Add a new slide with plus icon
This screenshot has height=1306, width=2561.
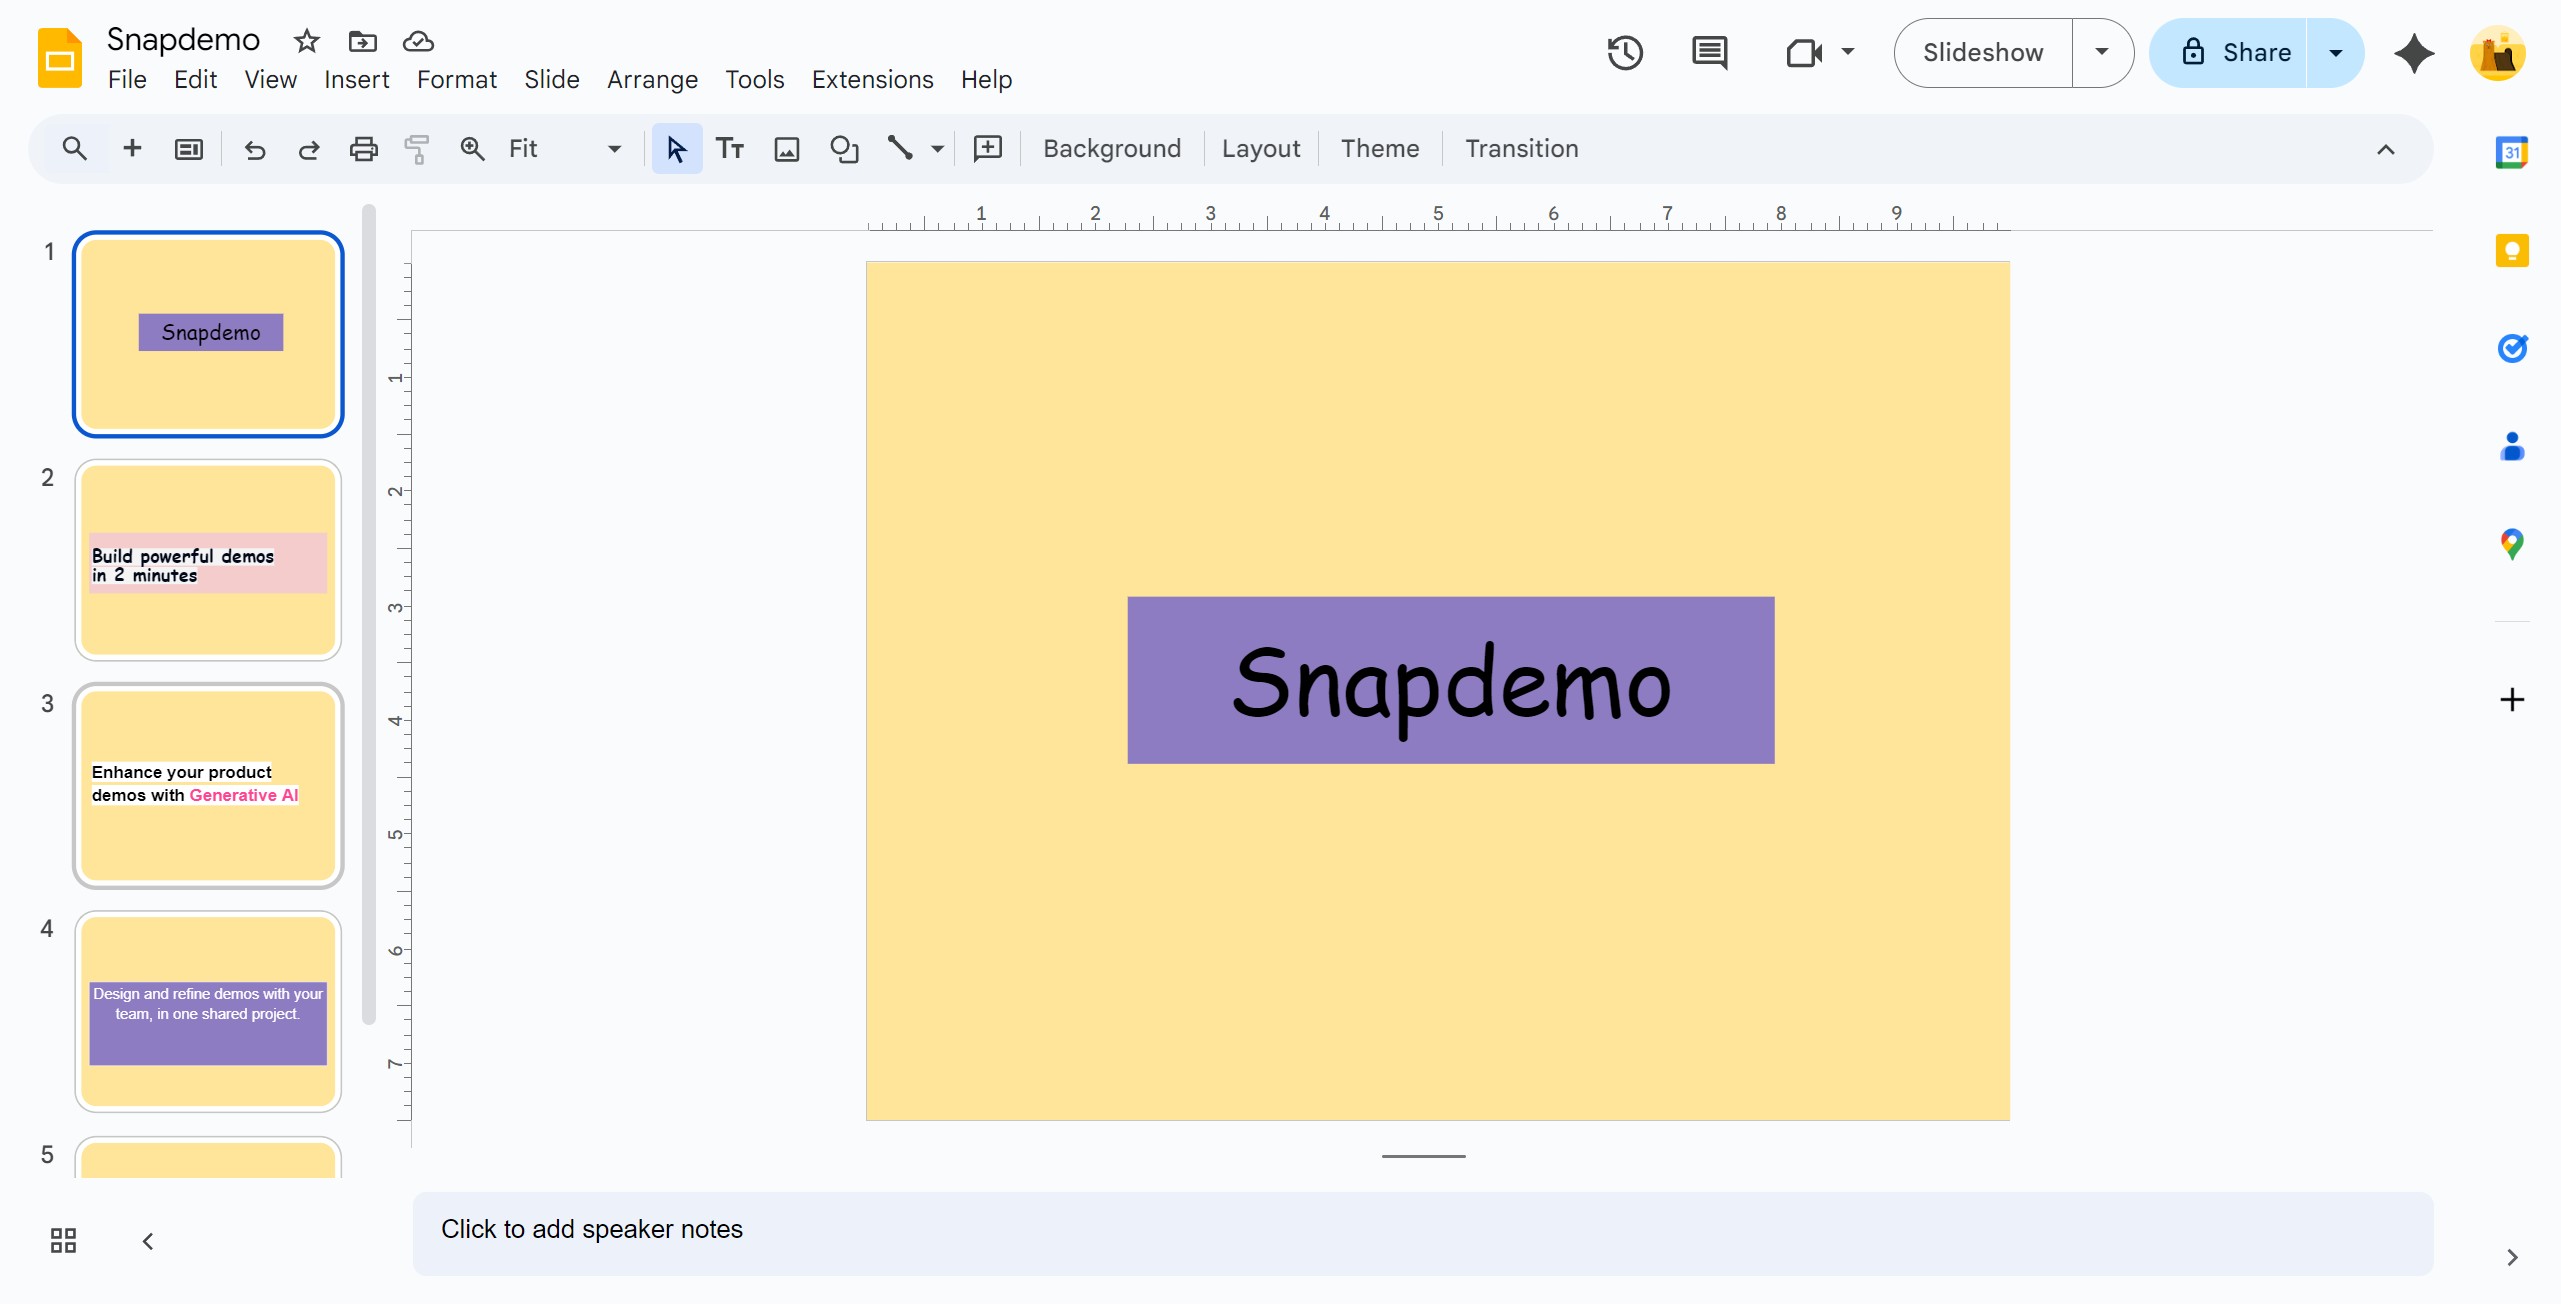point(132,149)
